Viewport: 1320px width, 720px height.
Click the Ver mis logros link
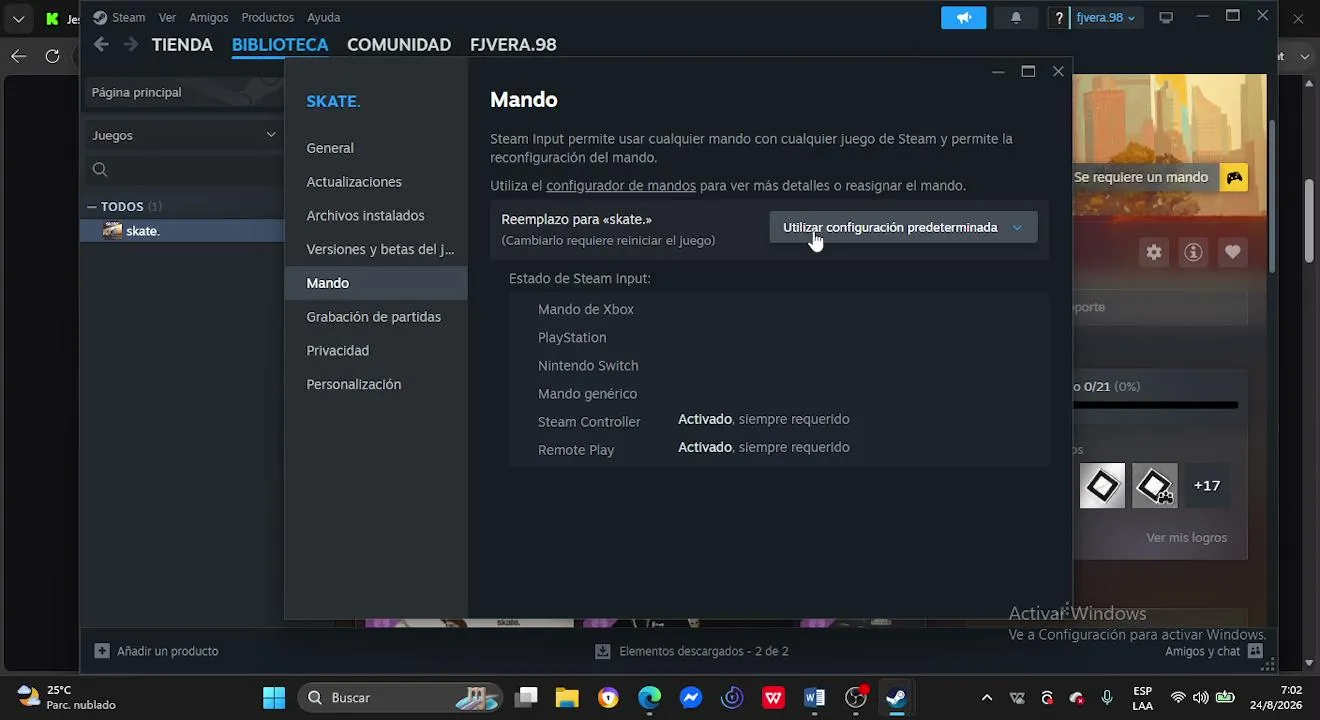[1186, 538]
